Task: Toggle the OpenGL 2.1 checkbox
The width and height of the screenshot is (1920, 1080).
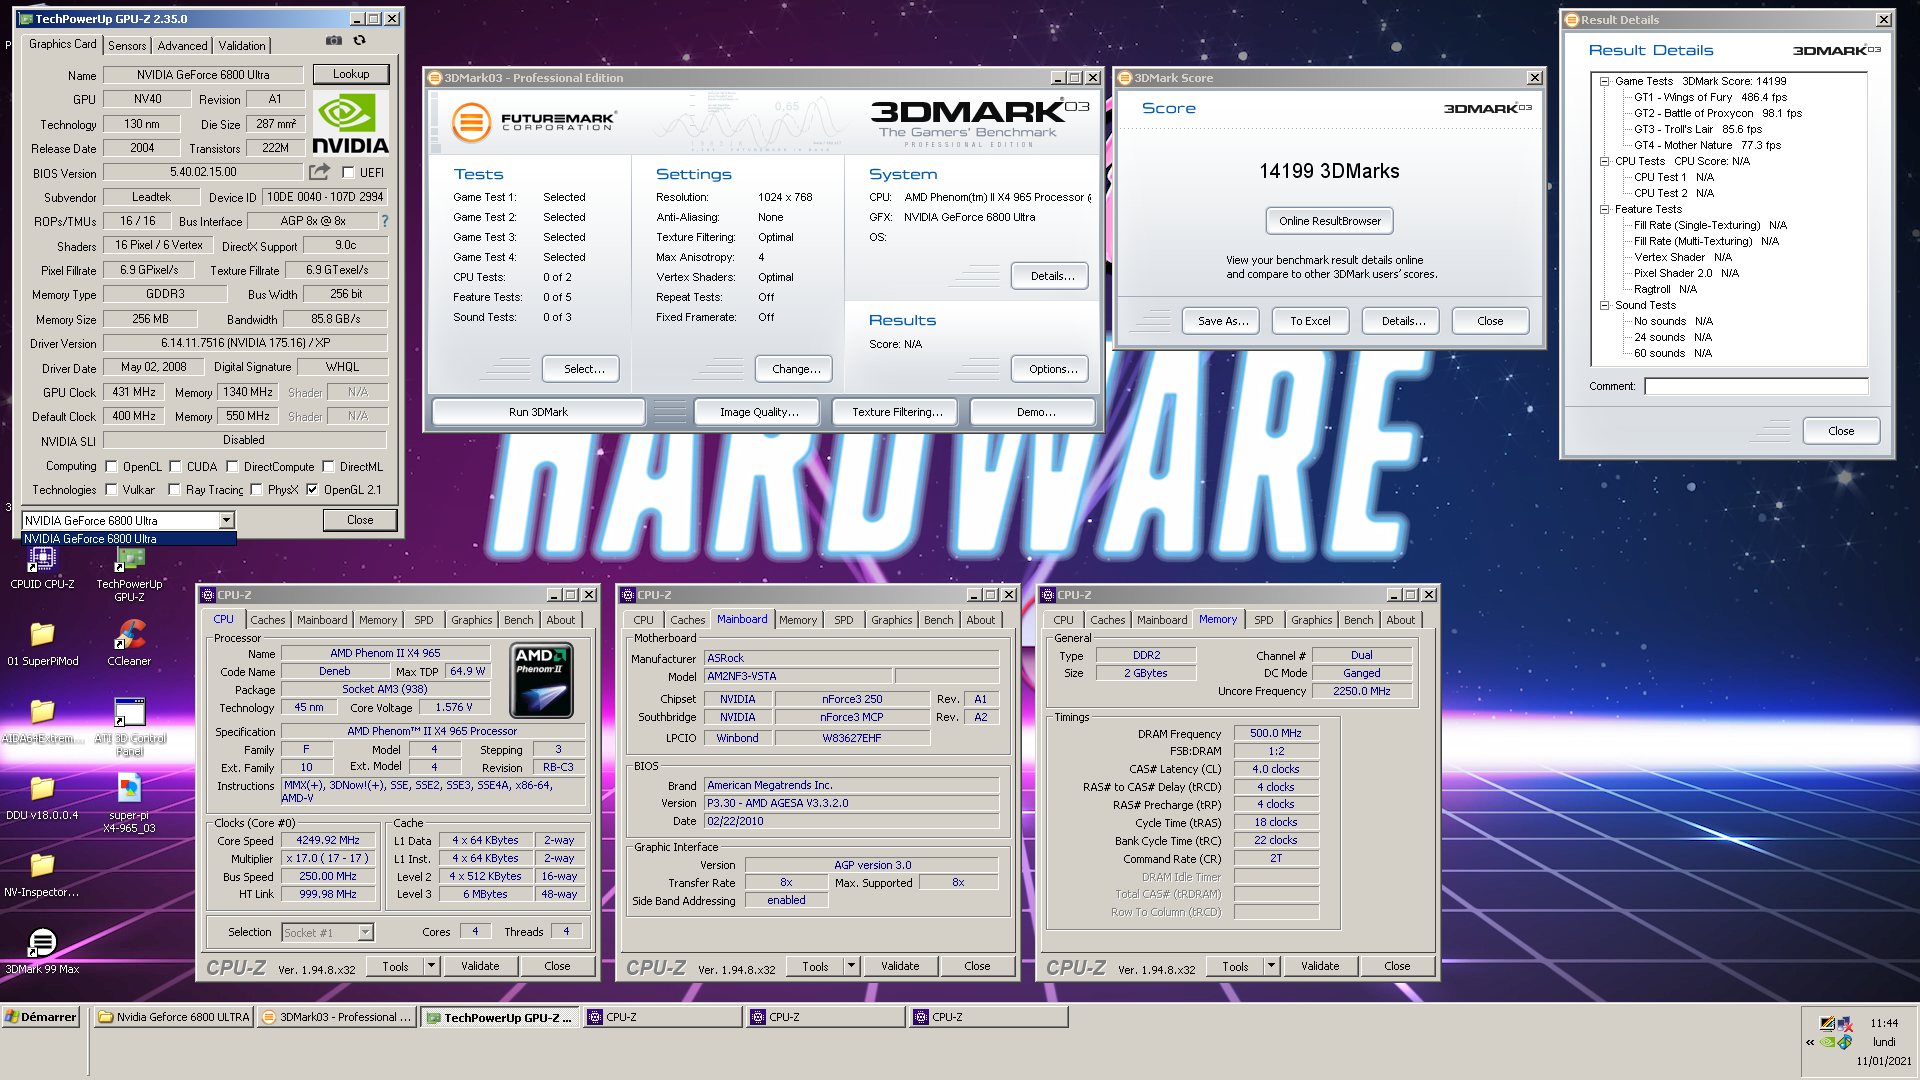Action: pyautogui.click(x=312, y=489)
